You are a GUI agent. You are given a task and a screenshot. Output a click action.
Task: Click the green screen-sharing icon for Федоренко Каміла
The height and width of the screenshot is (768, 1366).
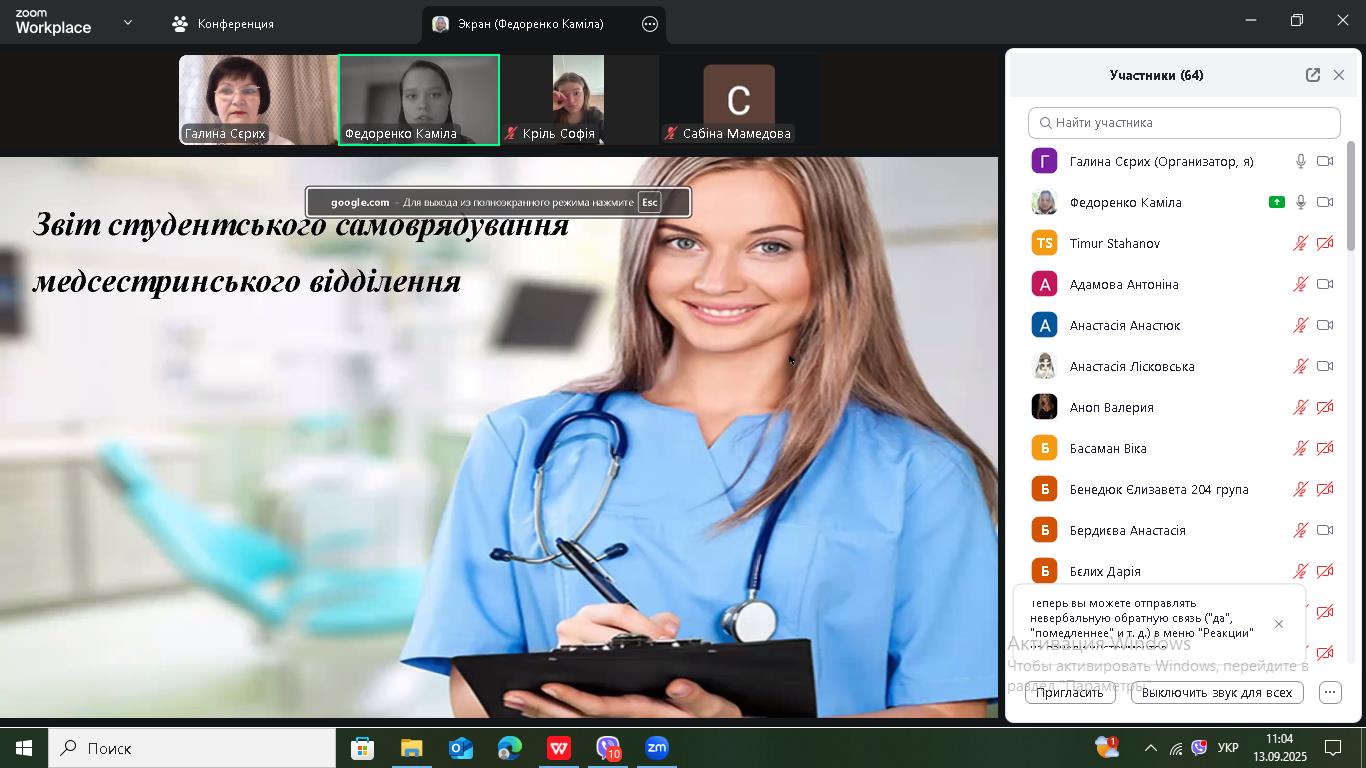pyautogui.click(x=1276, y=202)
